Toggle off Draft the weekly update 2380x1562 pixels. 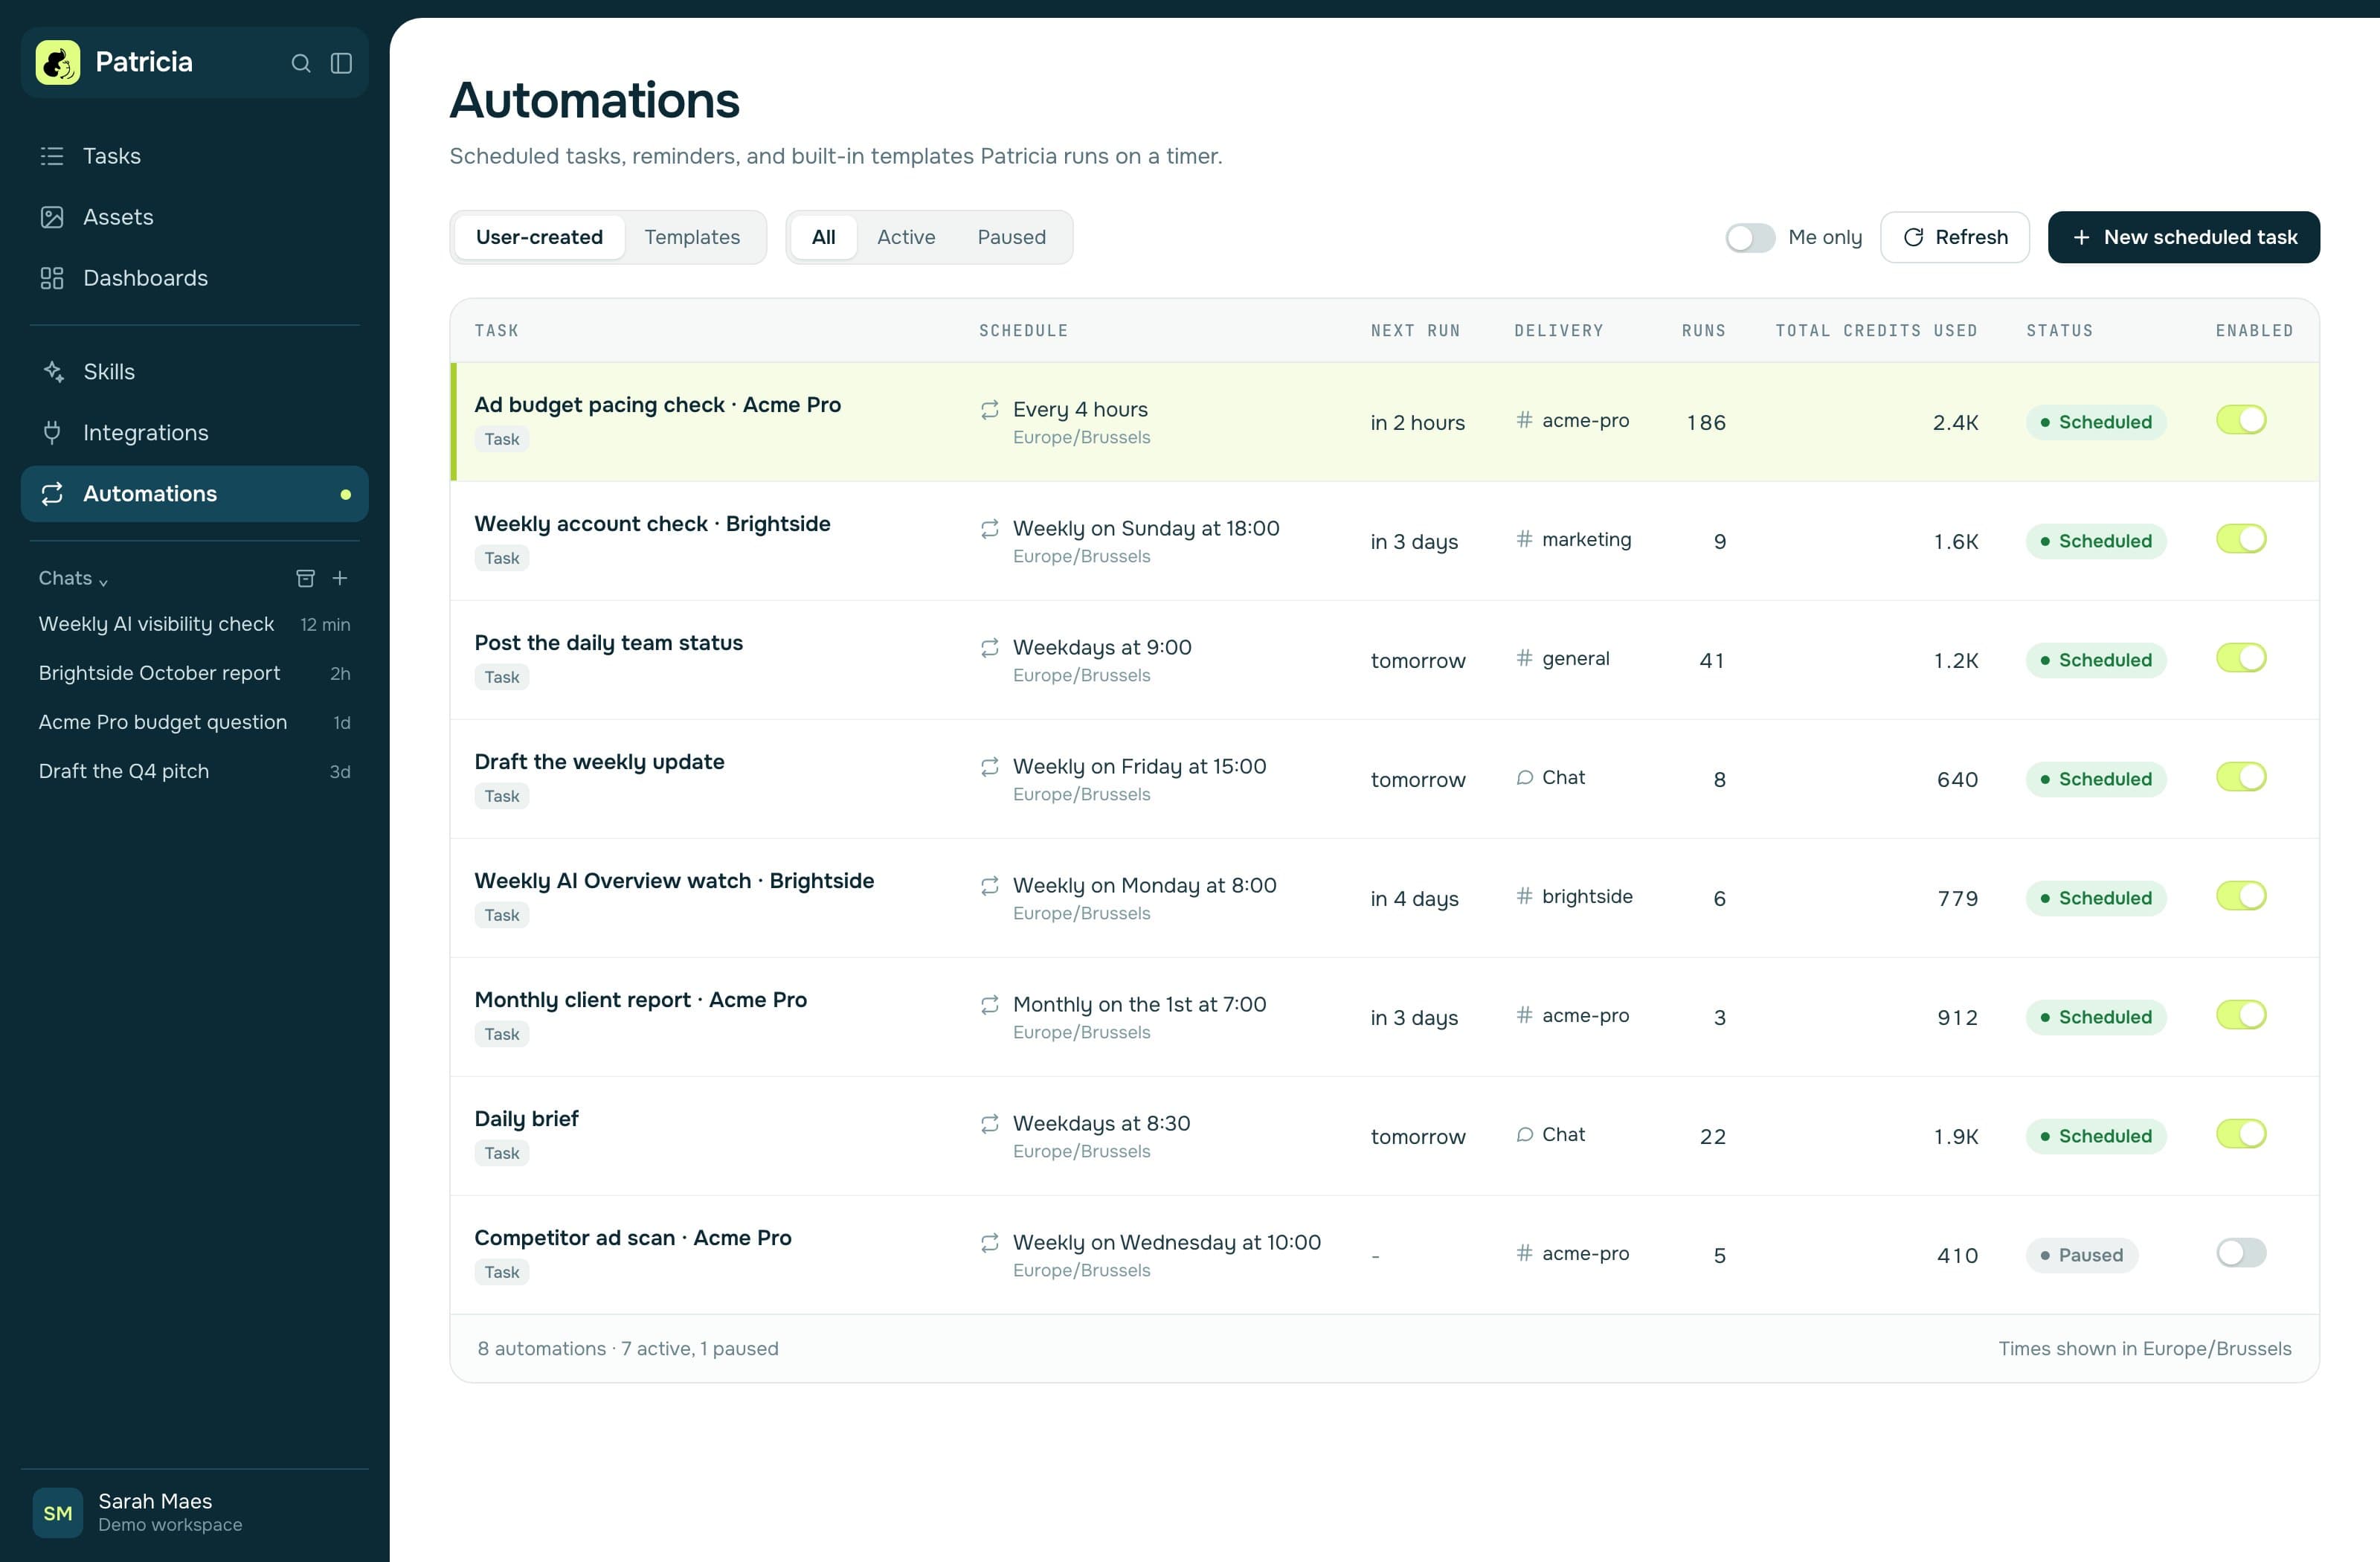point(2240,777)
